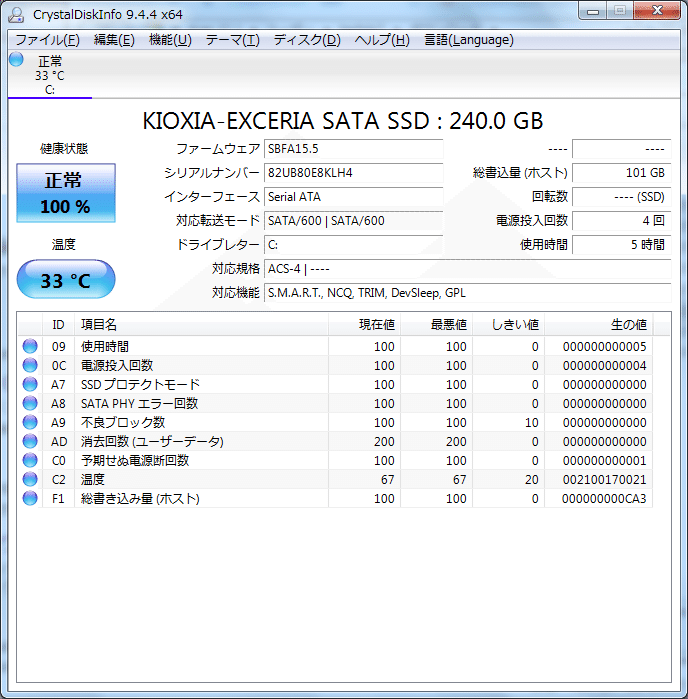Click status orb in the C0 予期せぬ電源断回数 row
688x699 pixels.
pos(30,461)
